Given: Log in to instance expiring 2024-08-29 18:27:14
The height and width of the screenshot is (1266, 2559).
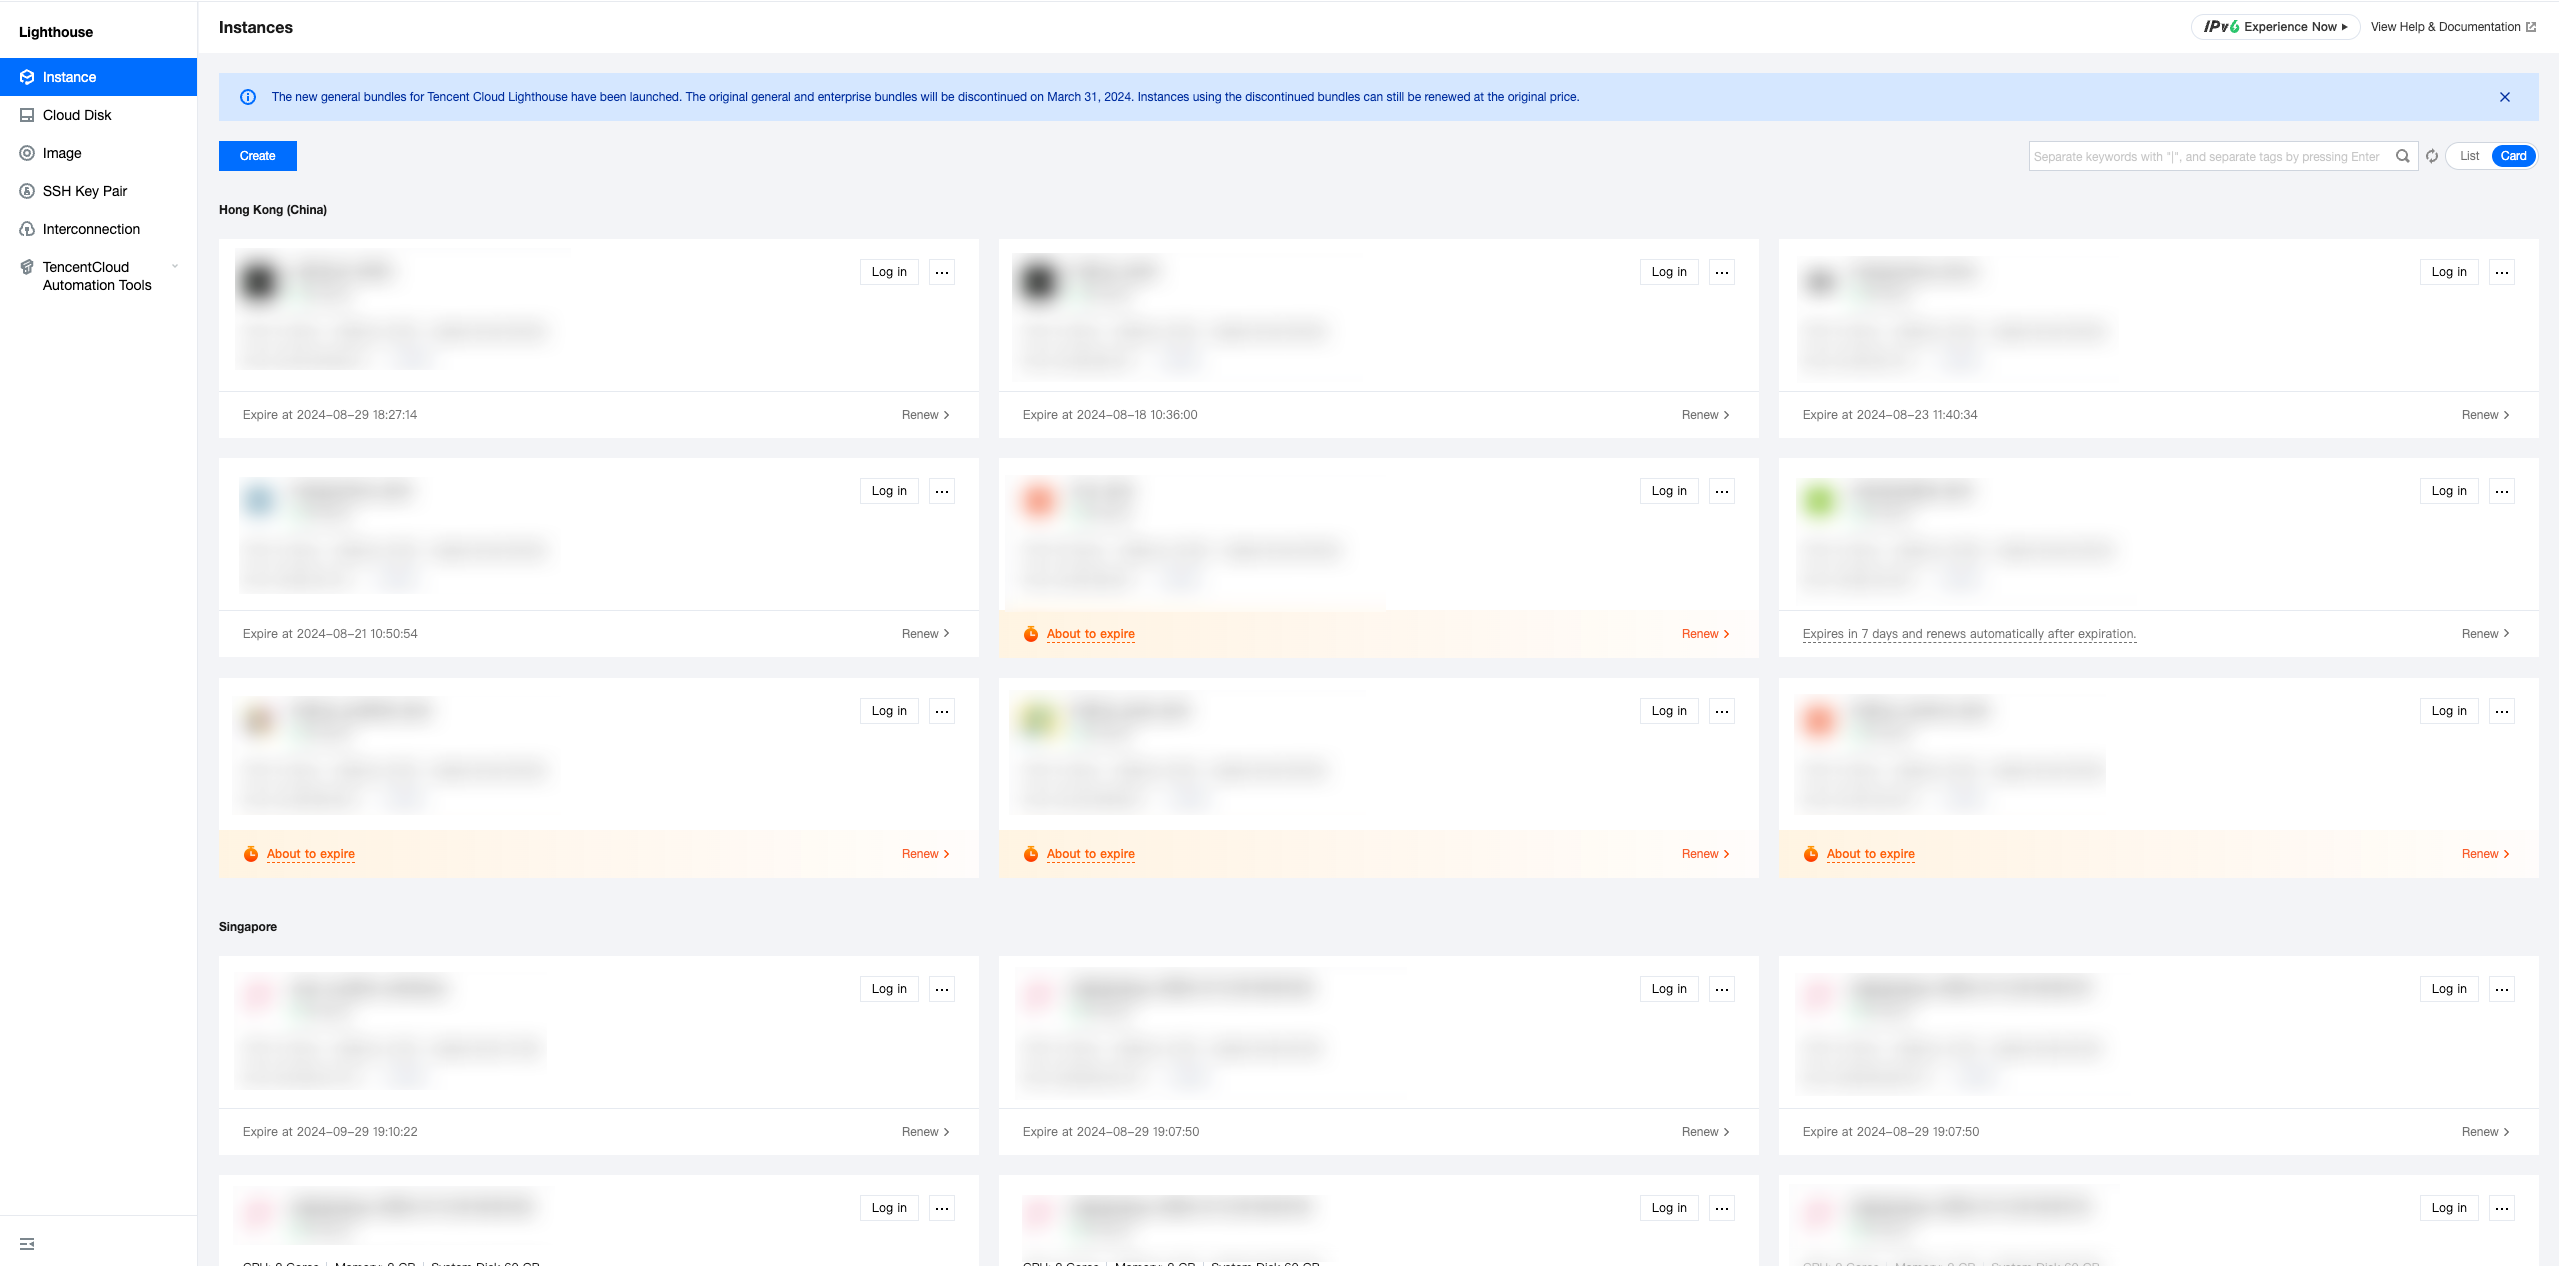Looking at the screenshot, I should (889, 272).
